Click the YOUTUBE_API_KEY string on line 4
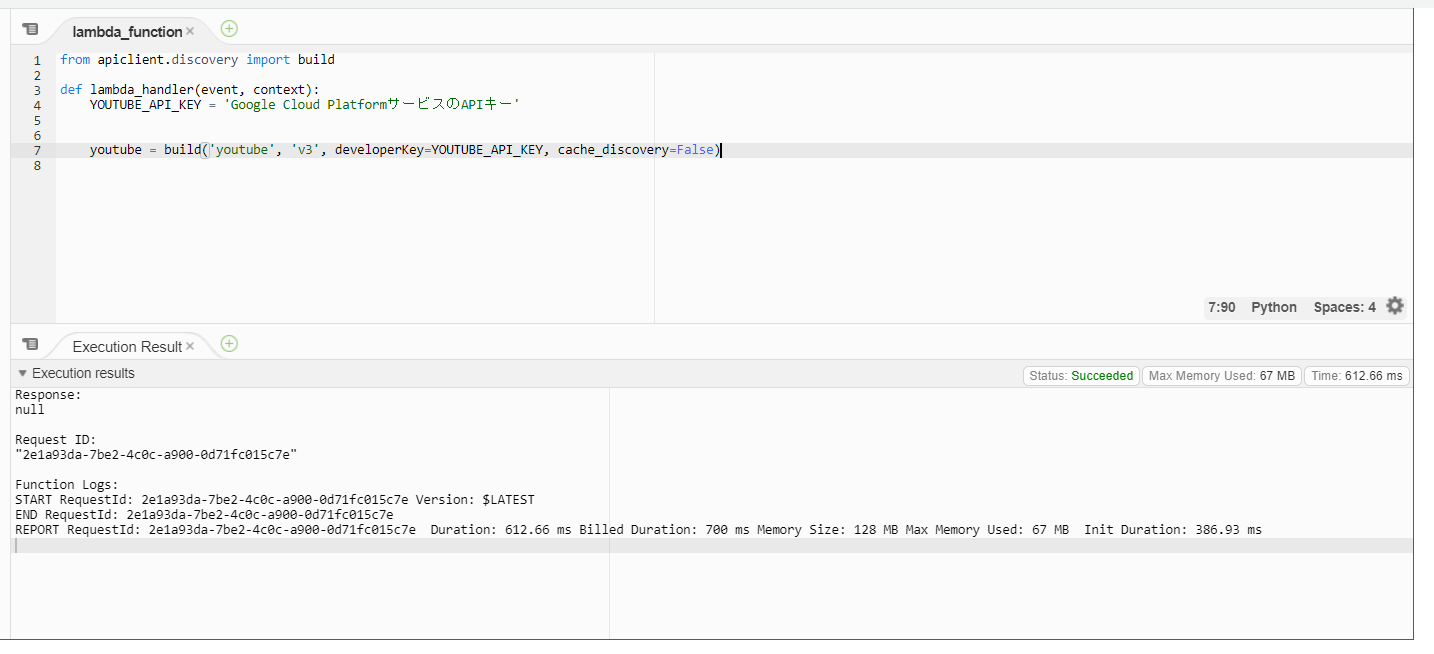Screen dimensions: 1434x654 (x=370, y=105)
